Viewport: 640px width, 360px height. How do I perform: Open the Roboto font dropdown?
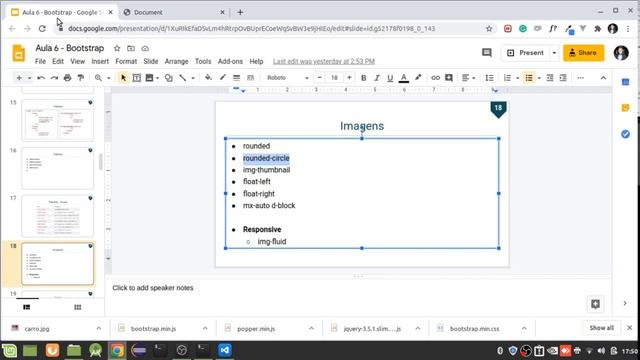click(x=287, y=78)
